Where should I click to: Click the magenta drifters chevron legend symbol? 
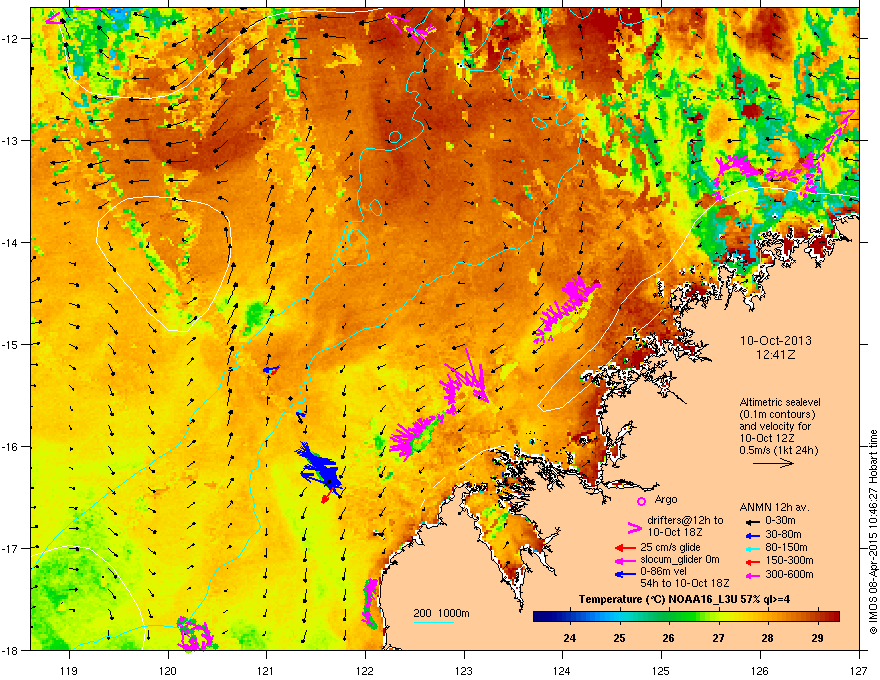point(634,528)
